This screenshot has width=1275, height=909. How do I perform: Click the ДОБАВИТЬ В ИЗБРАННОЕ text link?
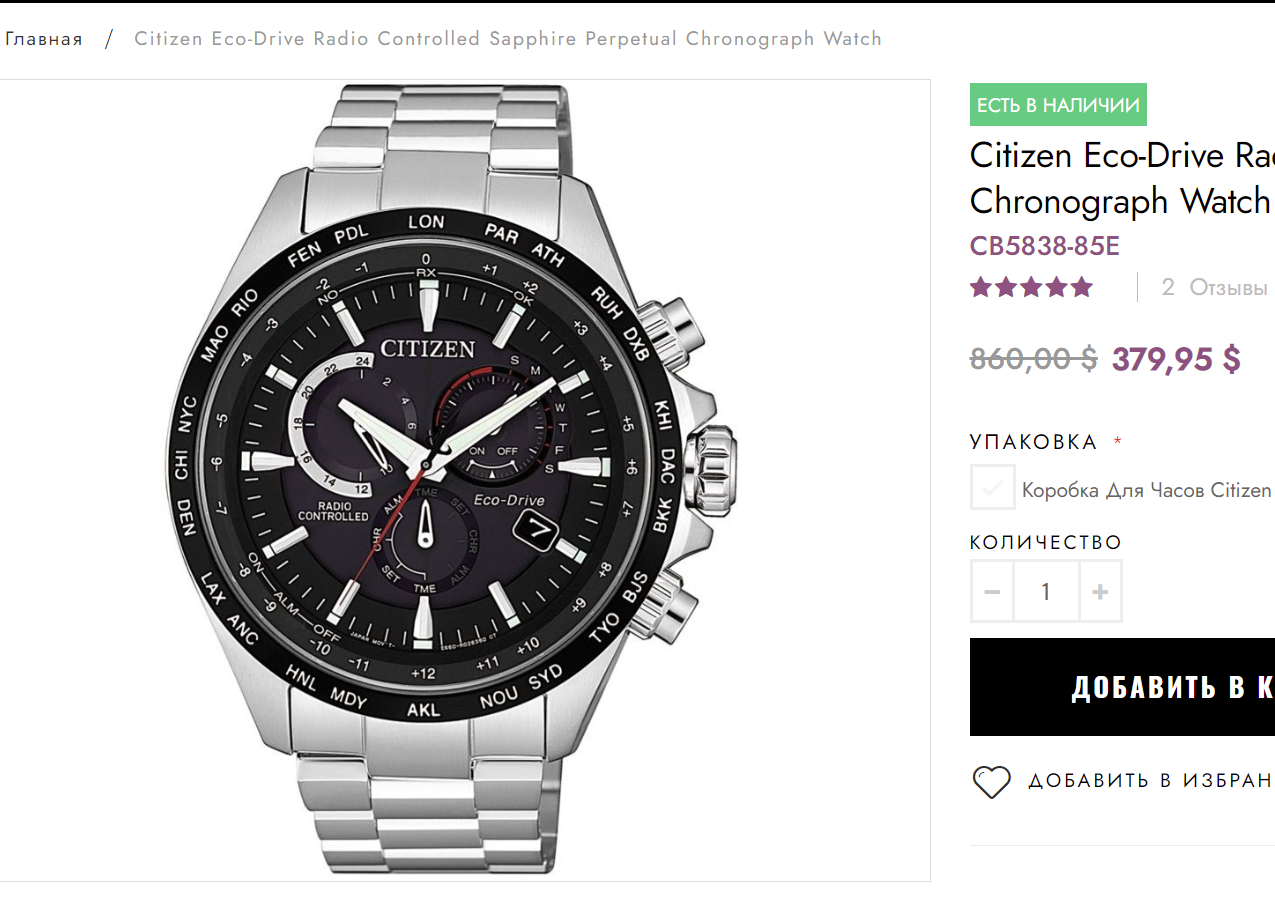[1150, 781]
